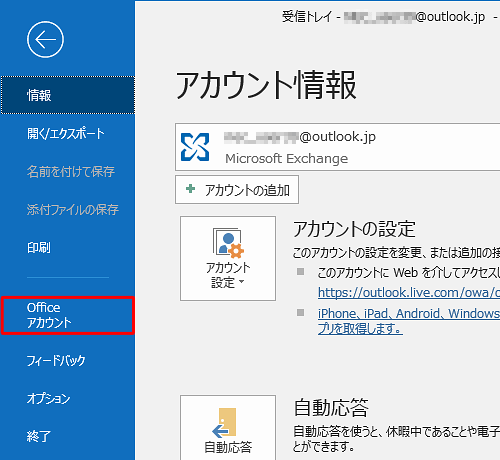The width and height of the screenshot is (500, 460).
Task: Click the アカウント情報 heading
Action: [x=266, y=85]
